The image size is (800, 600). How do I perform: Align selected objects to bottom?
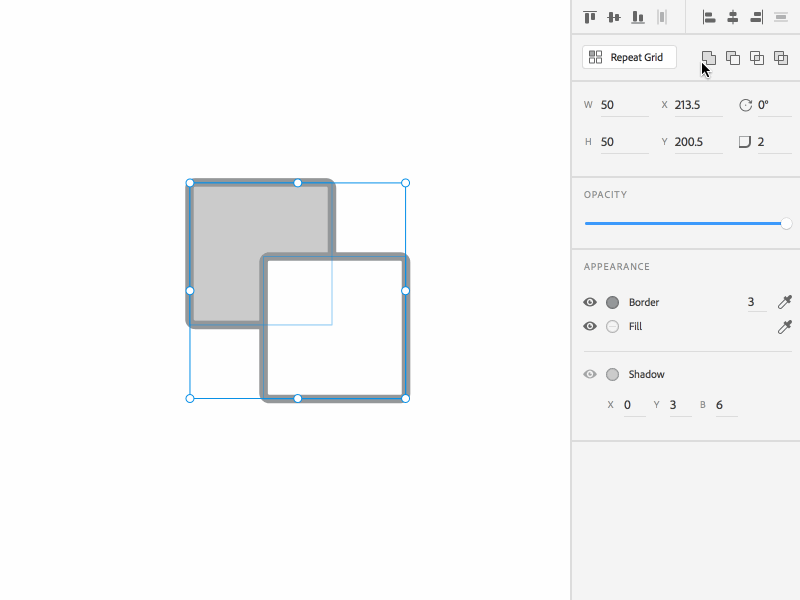point(638,17)
